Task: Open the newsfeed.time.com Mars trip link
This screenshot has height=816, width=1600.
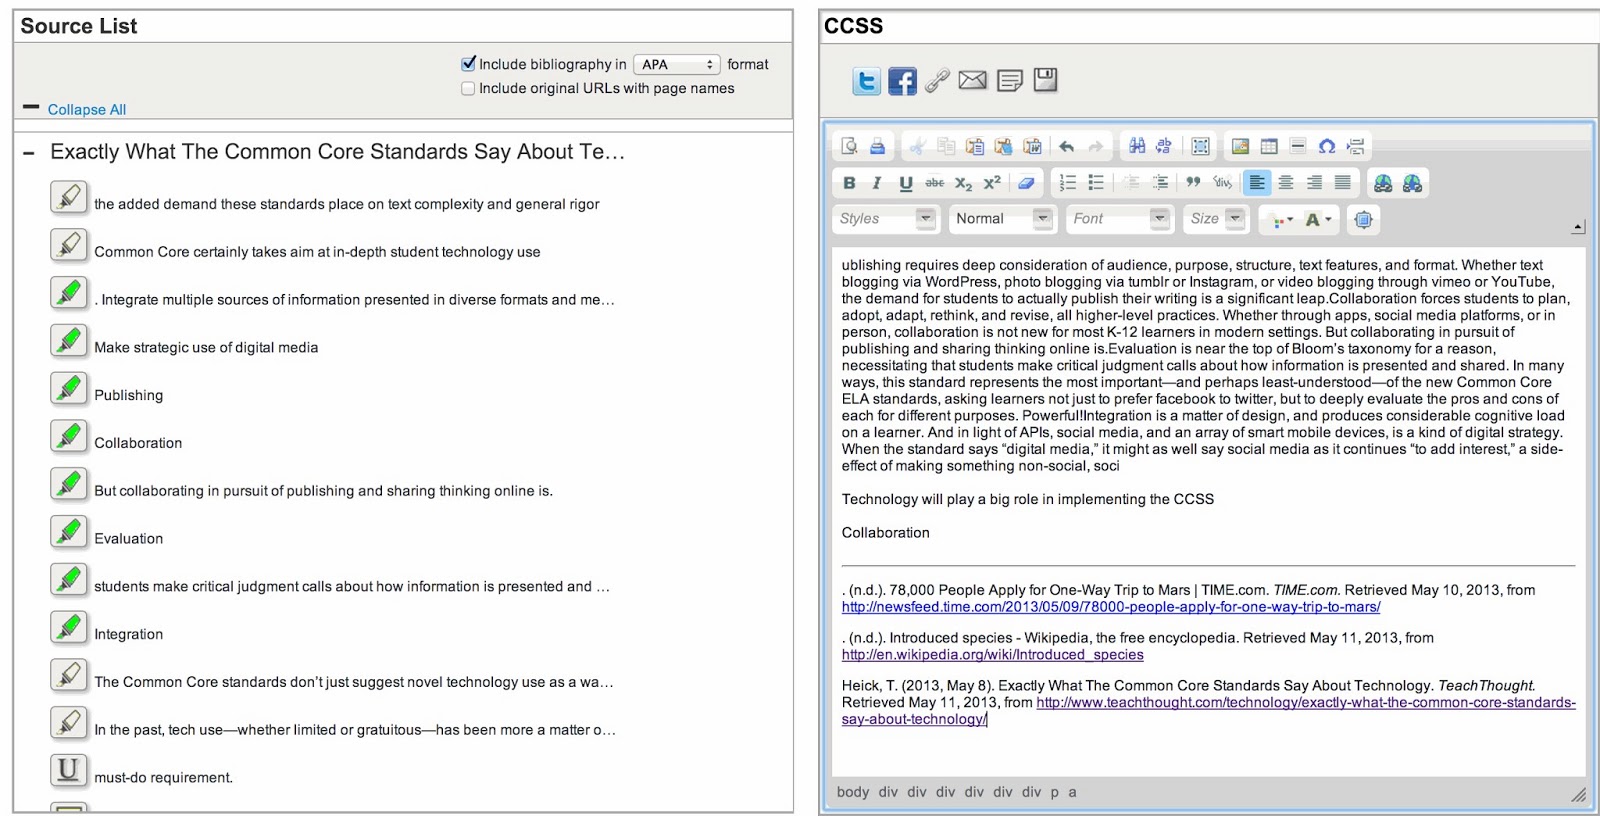Action: point(1111,607)
